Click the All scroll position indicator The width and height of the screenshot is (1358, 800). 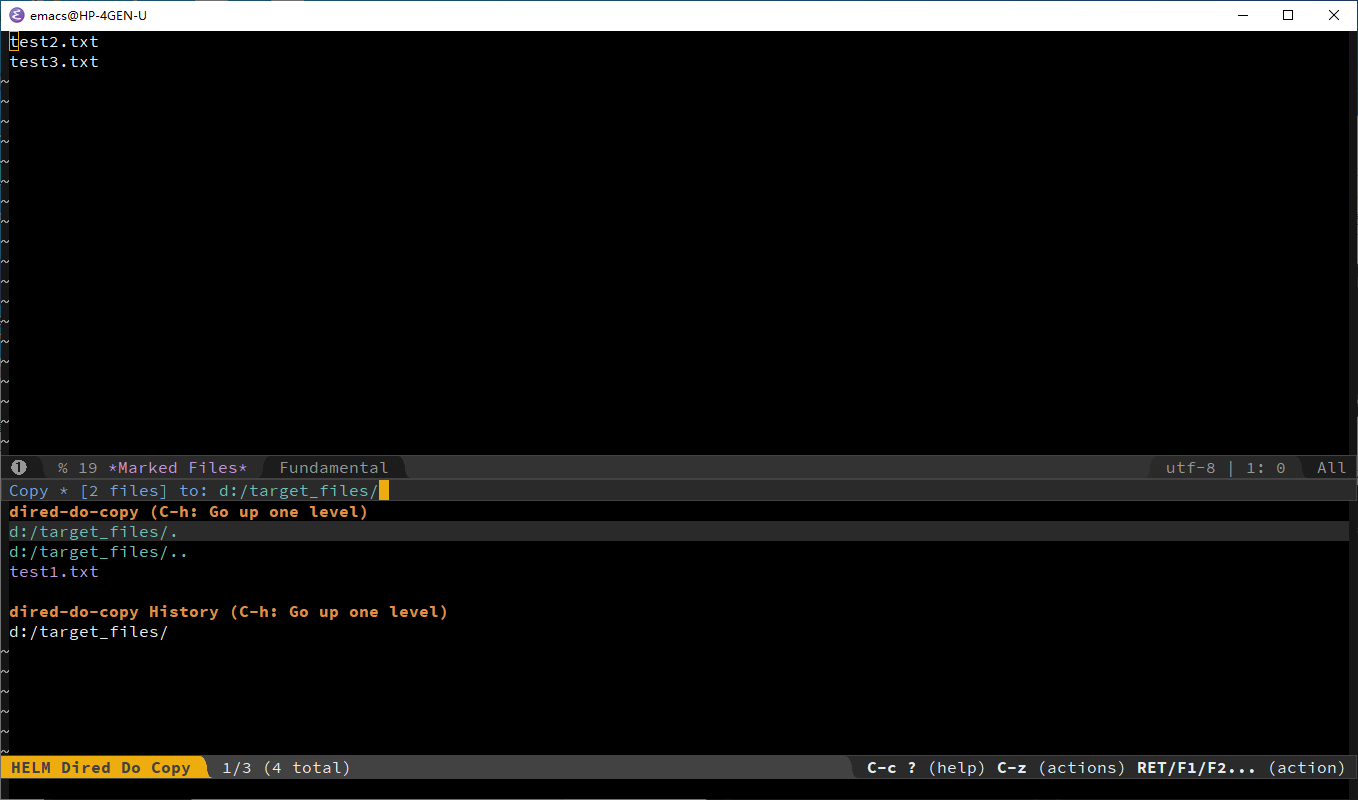[x=1330, y=467]
